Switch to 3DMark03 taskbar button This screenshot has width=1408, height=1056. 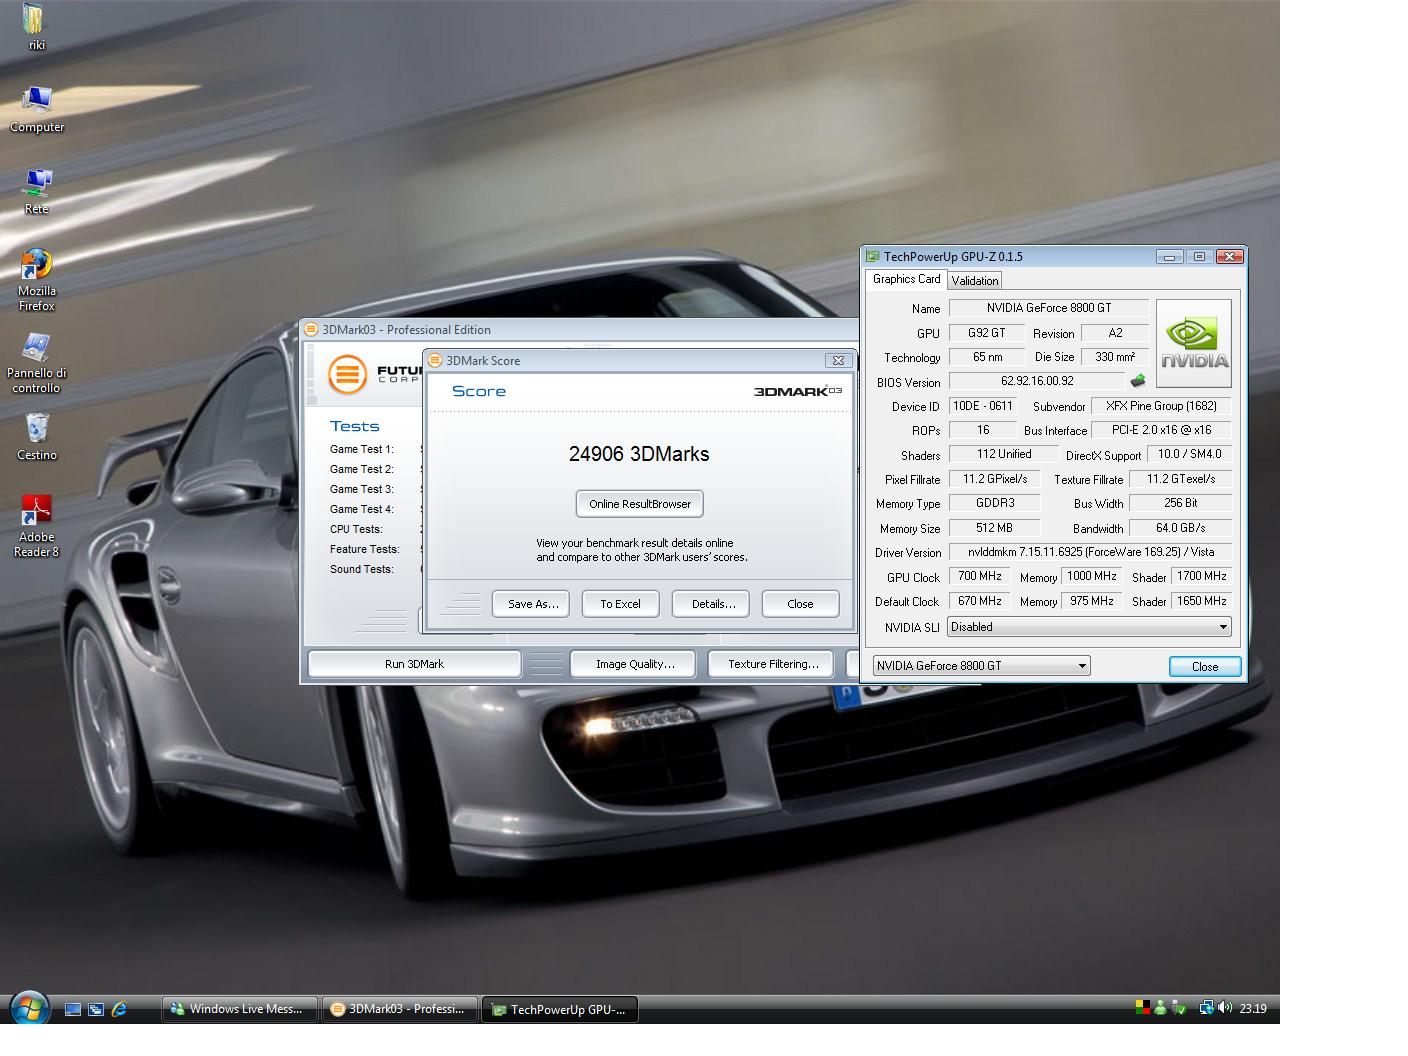(x=400, y=1009)
